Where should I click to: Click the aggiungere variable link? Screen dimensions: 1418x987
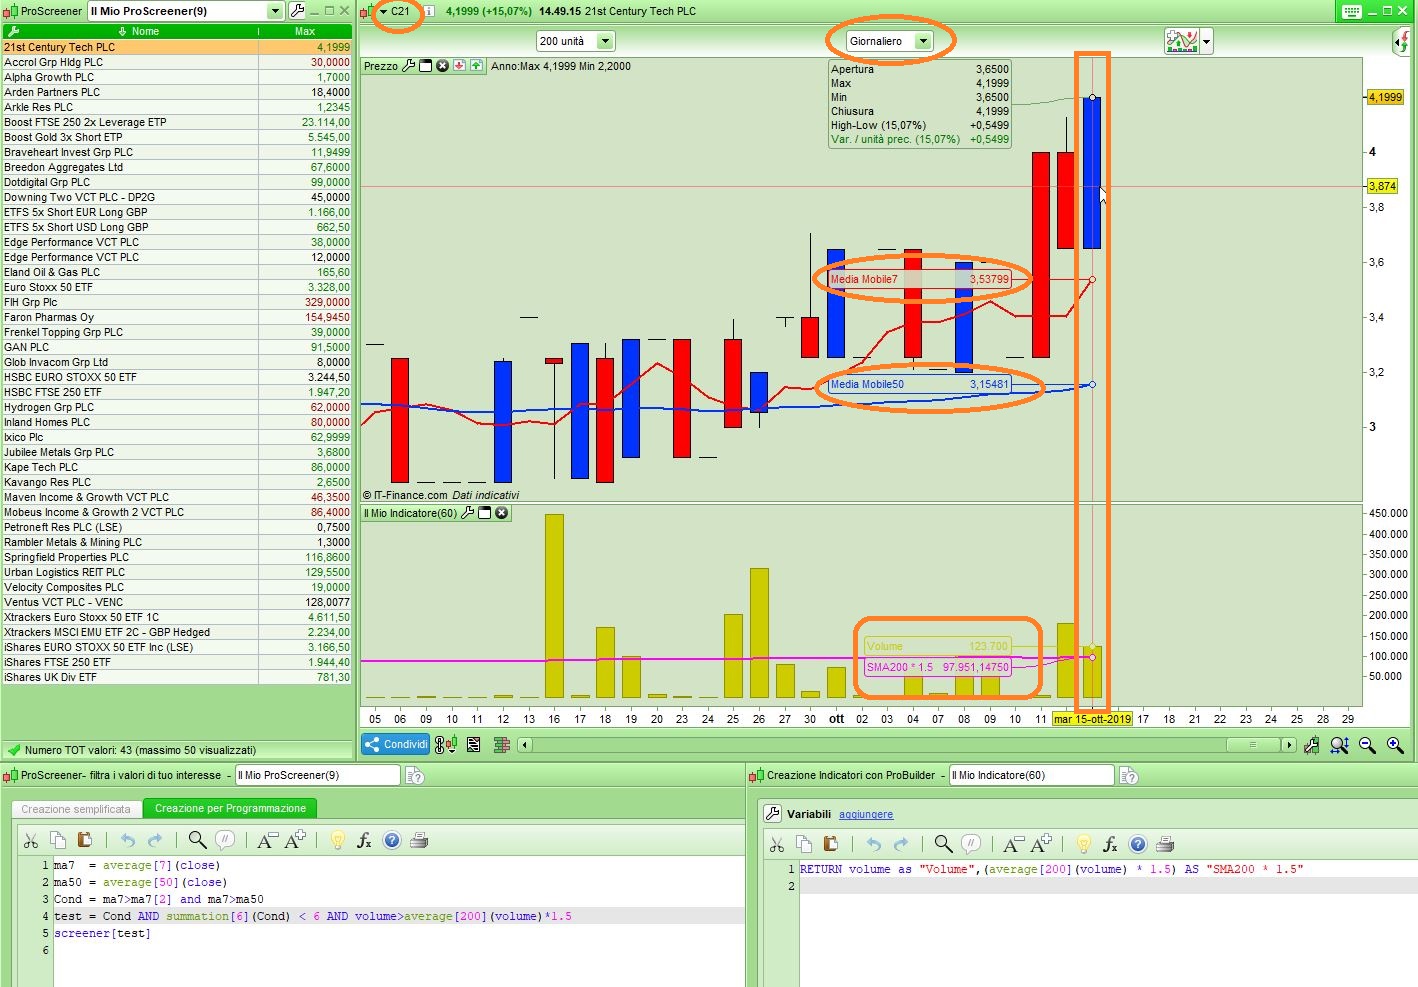click(x=866, y=814)
